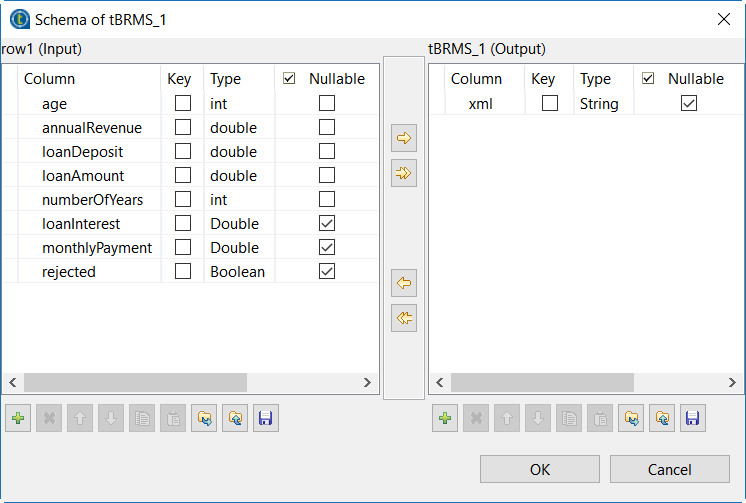The image size is (746, 503).
Task: Open Type cell for xml output column
Action: coord(600,103)
